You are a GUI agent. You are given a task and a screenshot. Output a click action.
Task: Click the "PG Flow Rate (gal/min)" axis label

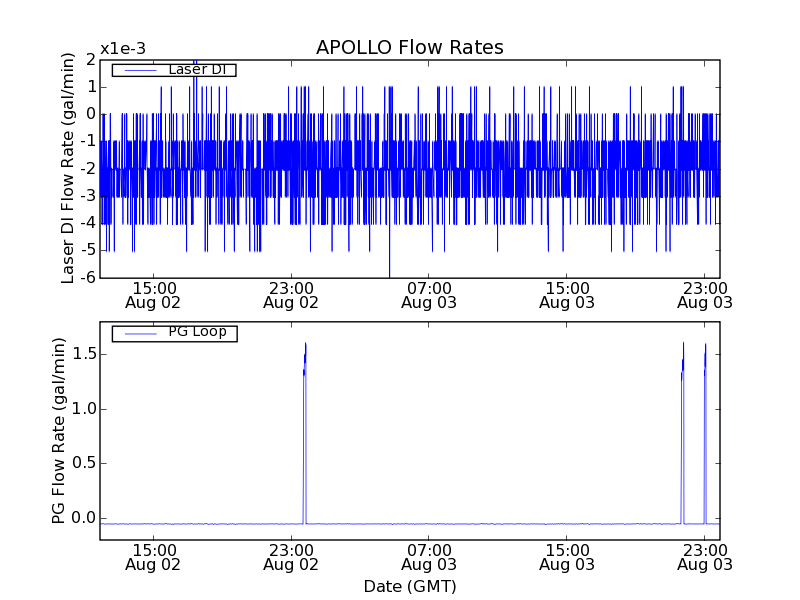click(x=58, y=431)
